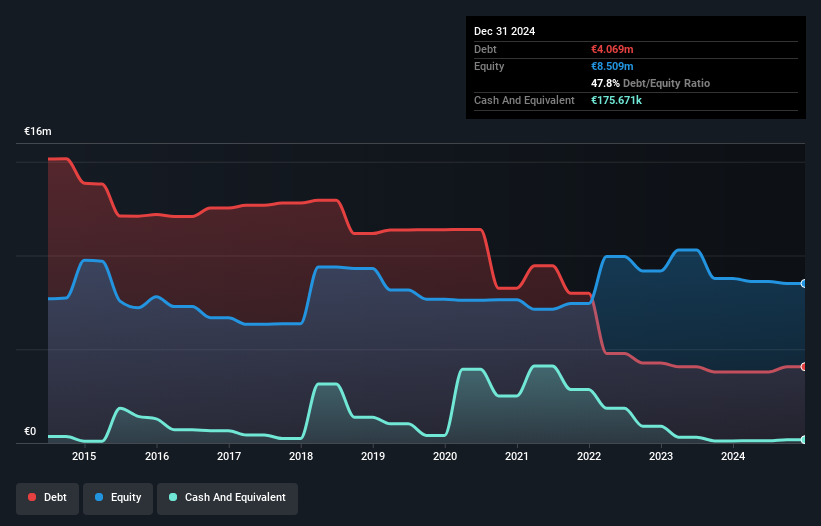Click the €4.069m debt value
The height and width of the screenshot is (526, 821).
612,49
